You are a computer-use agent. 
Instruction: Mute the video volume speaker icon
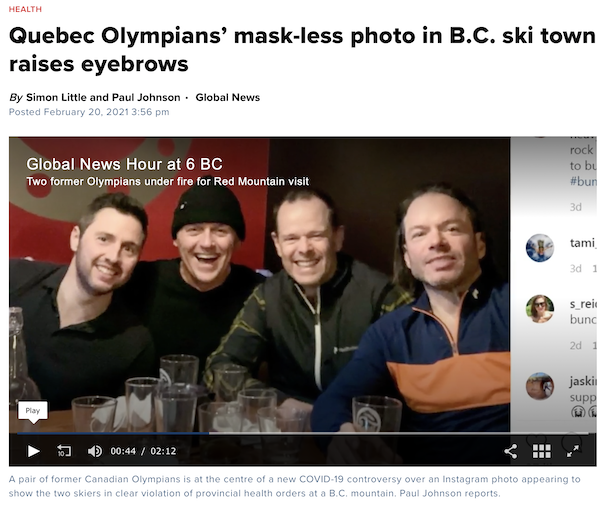[x=95, y=451]
